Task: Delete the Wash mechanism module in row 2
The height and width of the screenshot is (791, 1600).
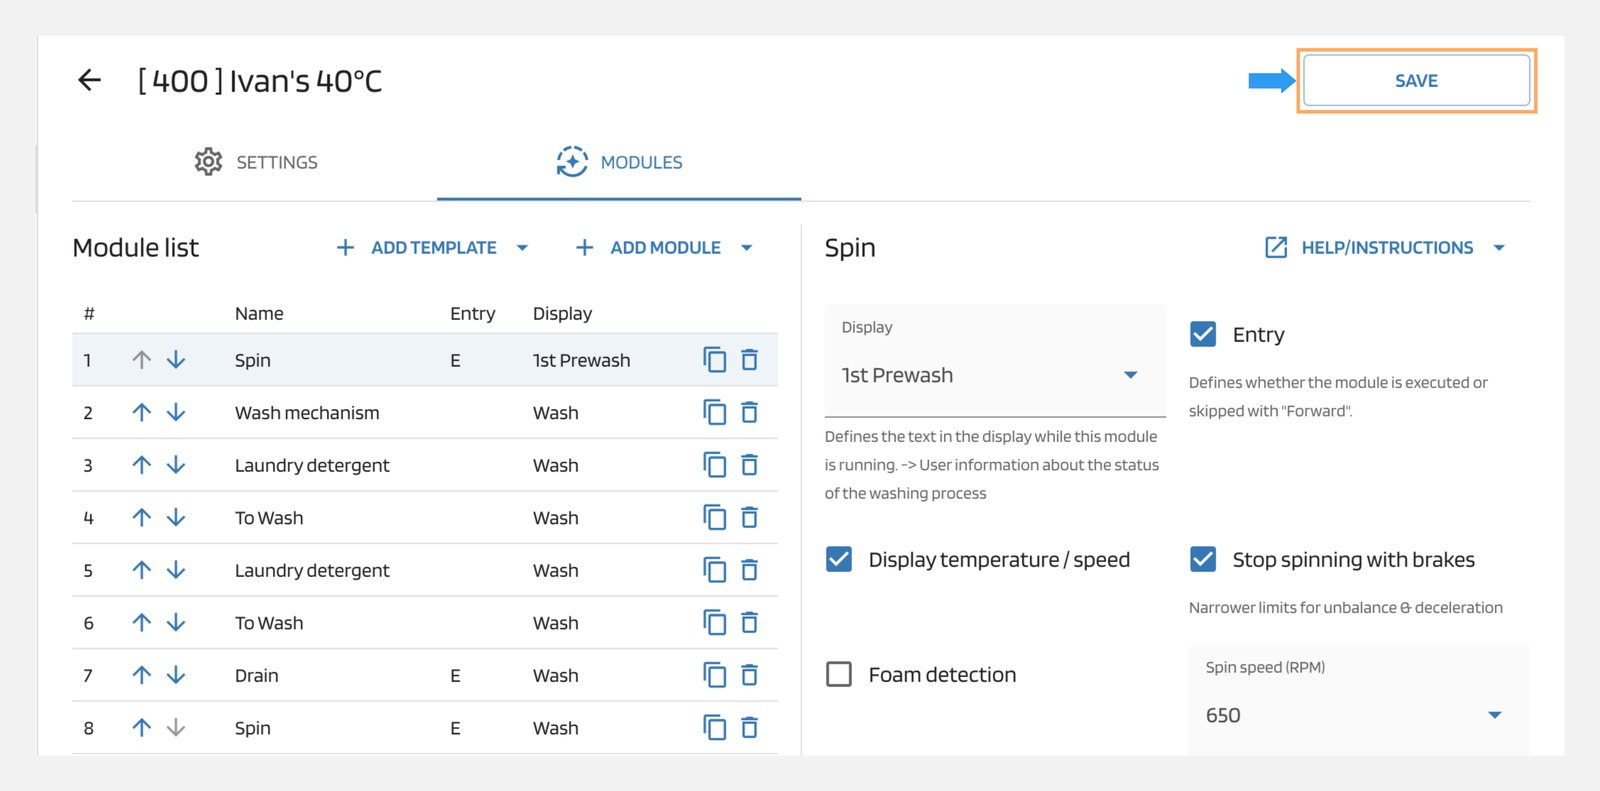Action: 749,412
